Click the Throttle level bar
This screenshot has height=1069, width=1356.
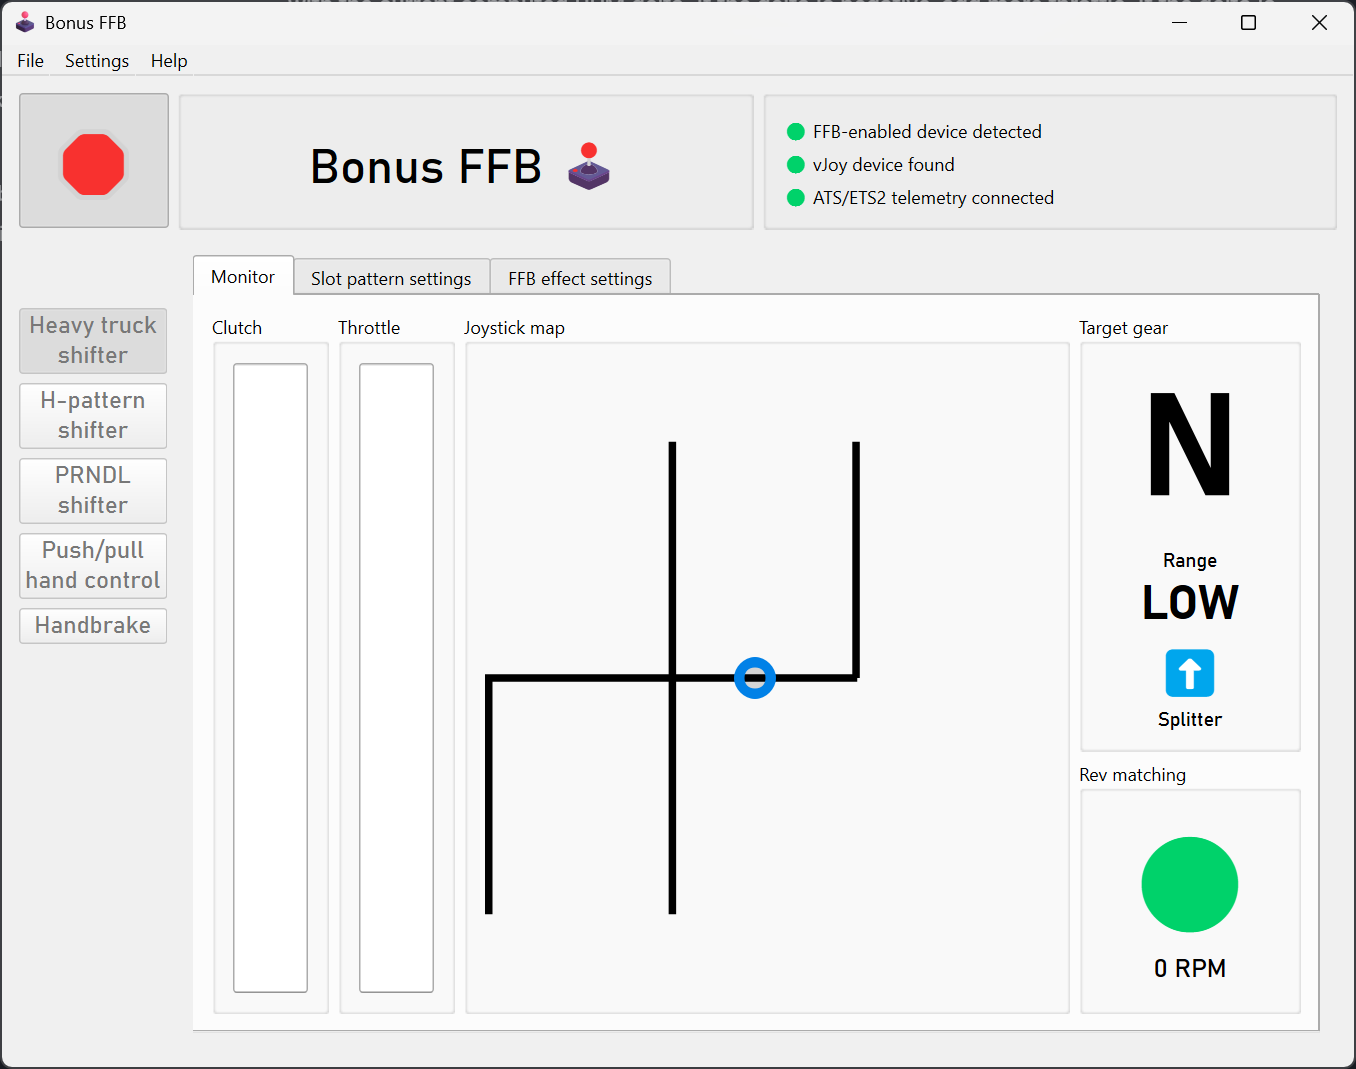coord(396,678)
